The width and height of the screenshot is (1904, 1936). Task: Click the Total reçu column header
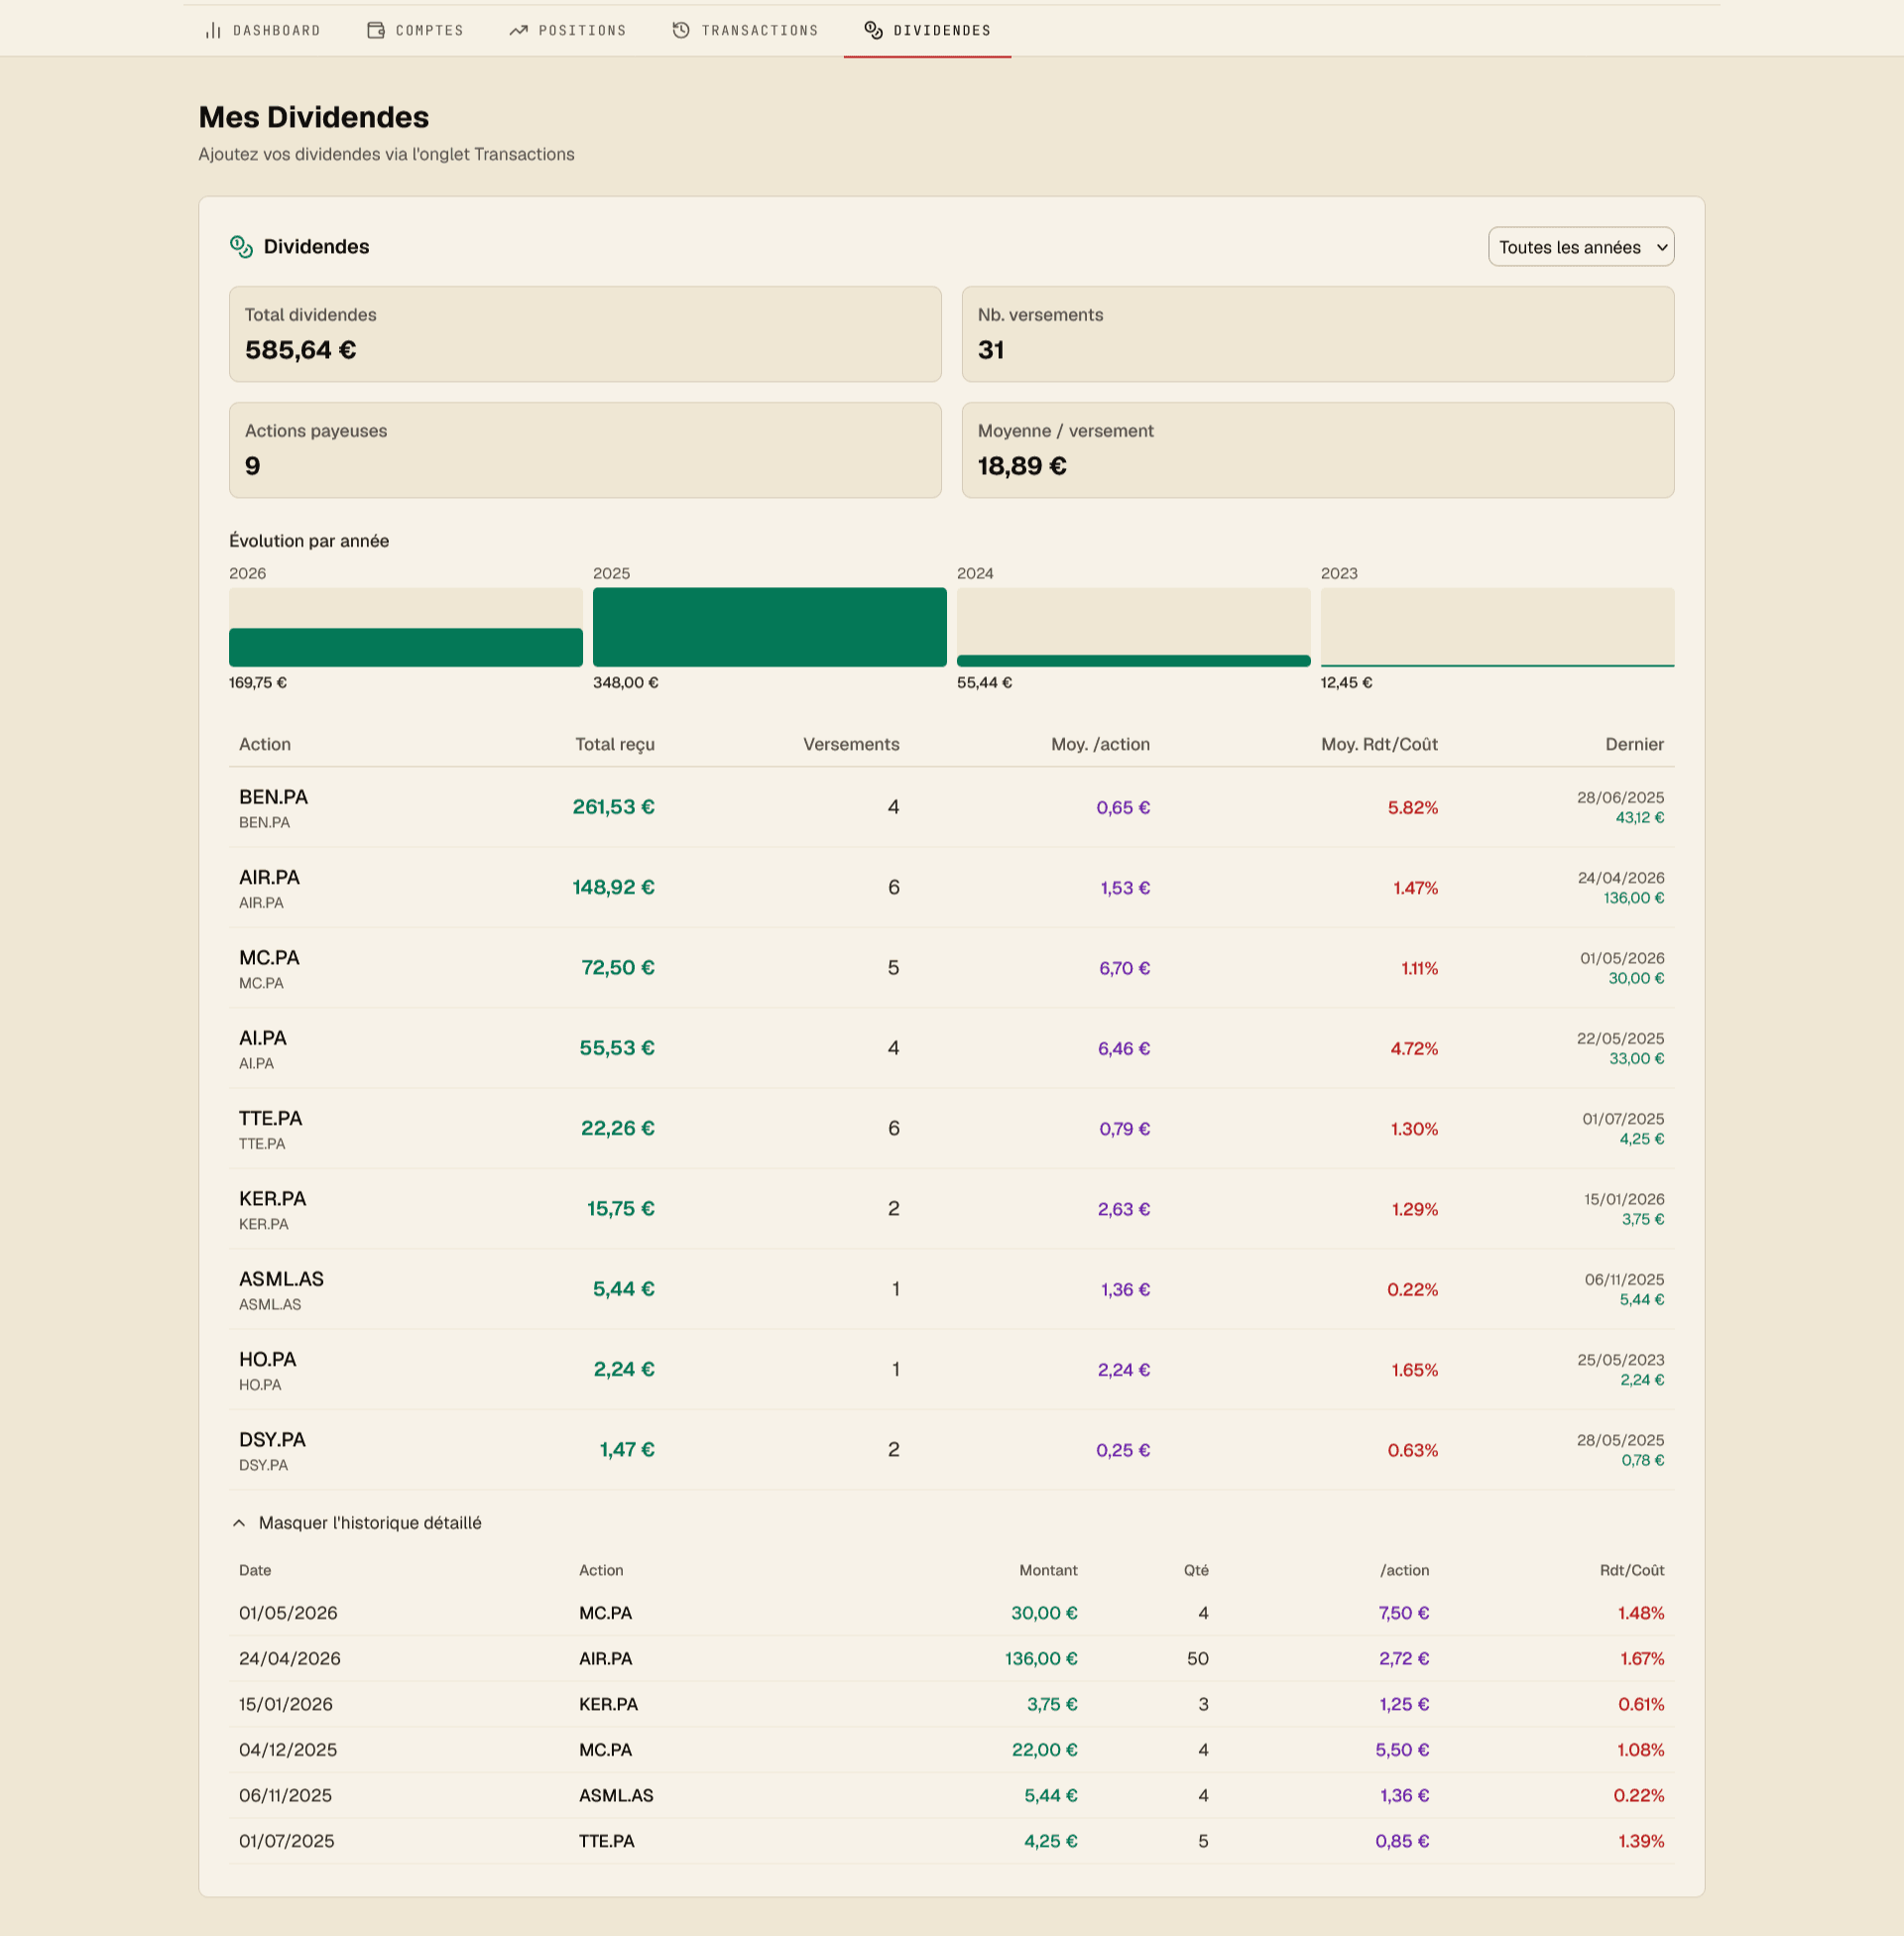pyautogui.click(x=615, y=744)
